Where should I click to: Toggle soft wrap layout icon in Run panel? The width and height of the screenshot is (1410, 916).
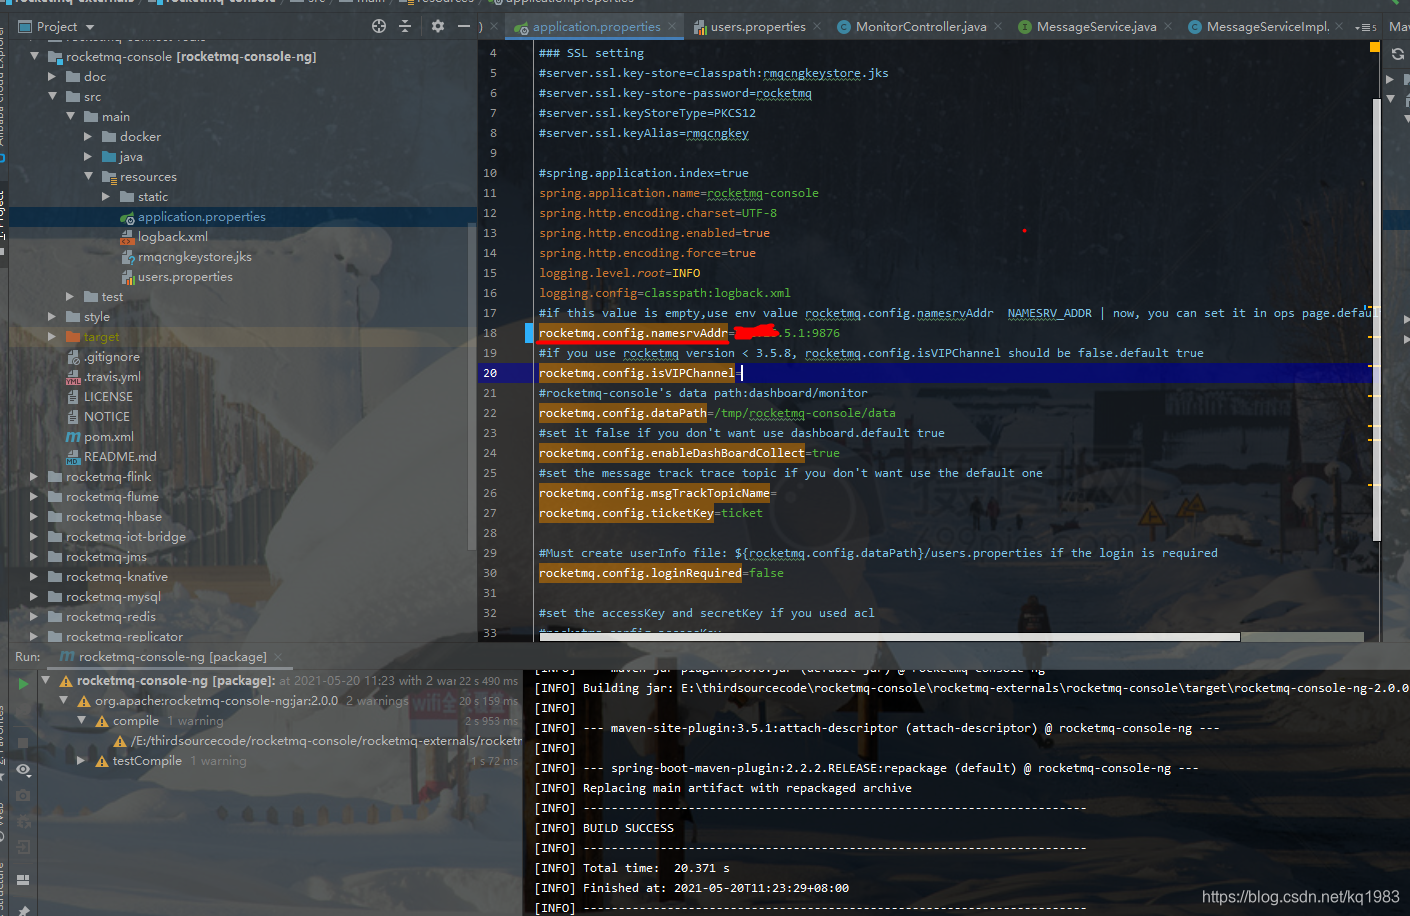[x=23, y=880]
